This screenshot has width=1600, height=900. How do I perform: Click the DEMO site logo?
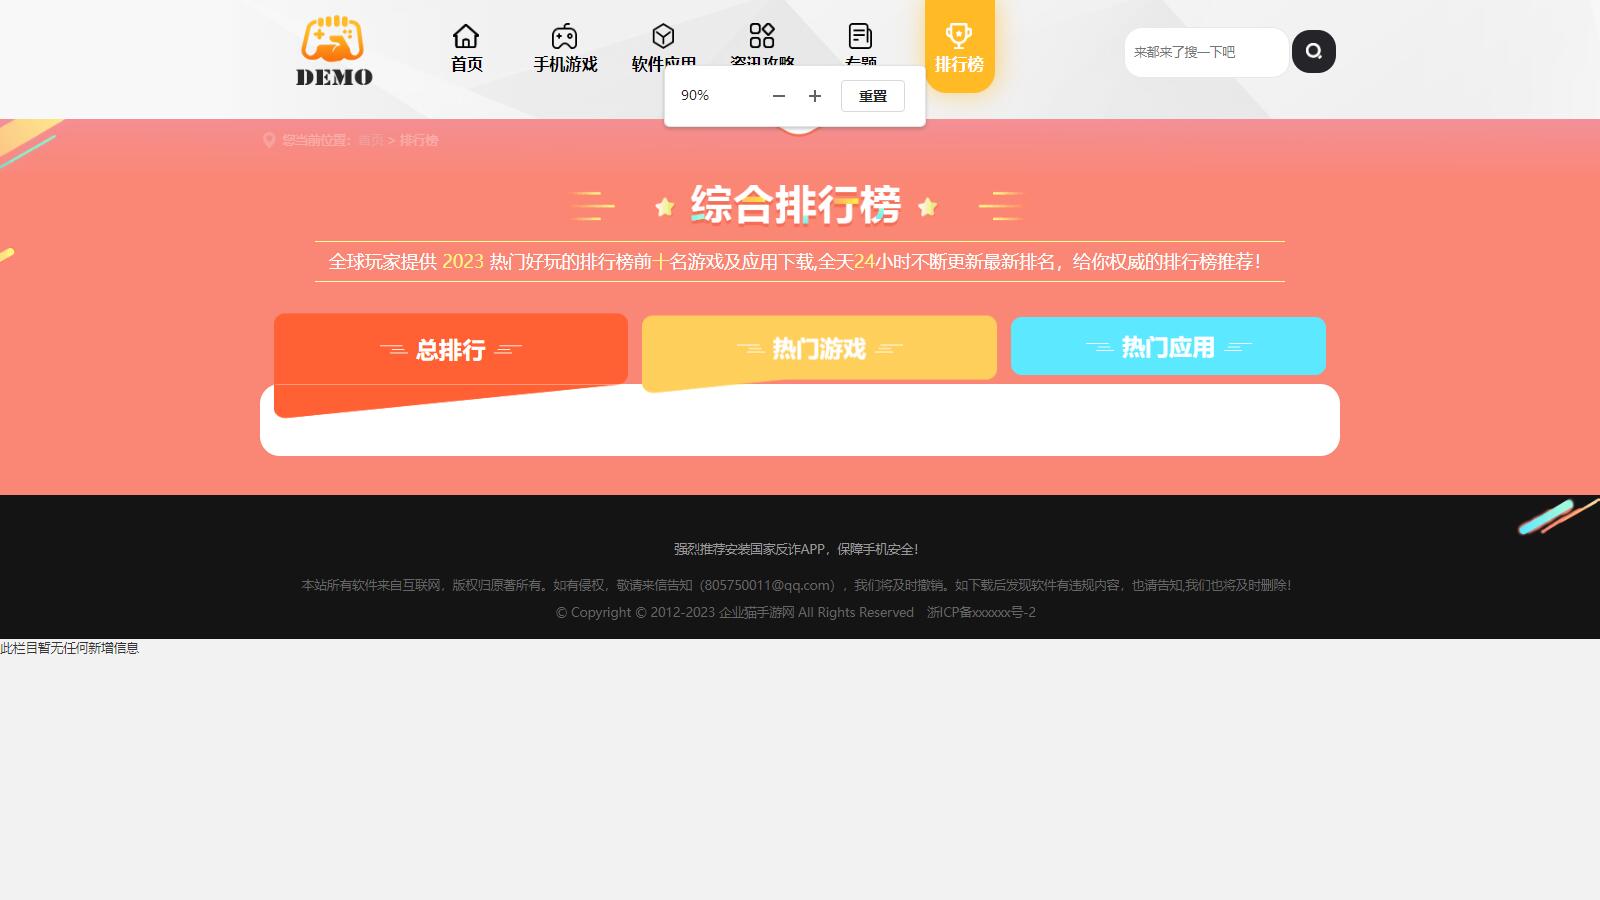[x=333, y=50]
